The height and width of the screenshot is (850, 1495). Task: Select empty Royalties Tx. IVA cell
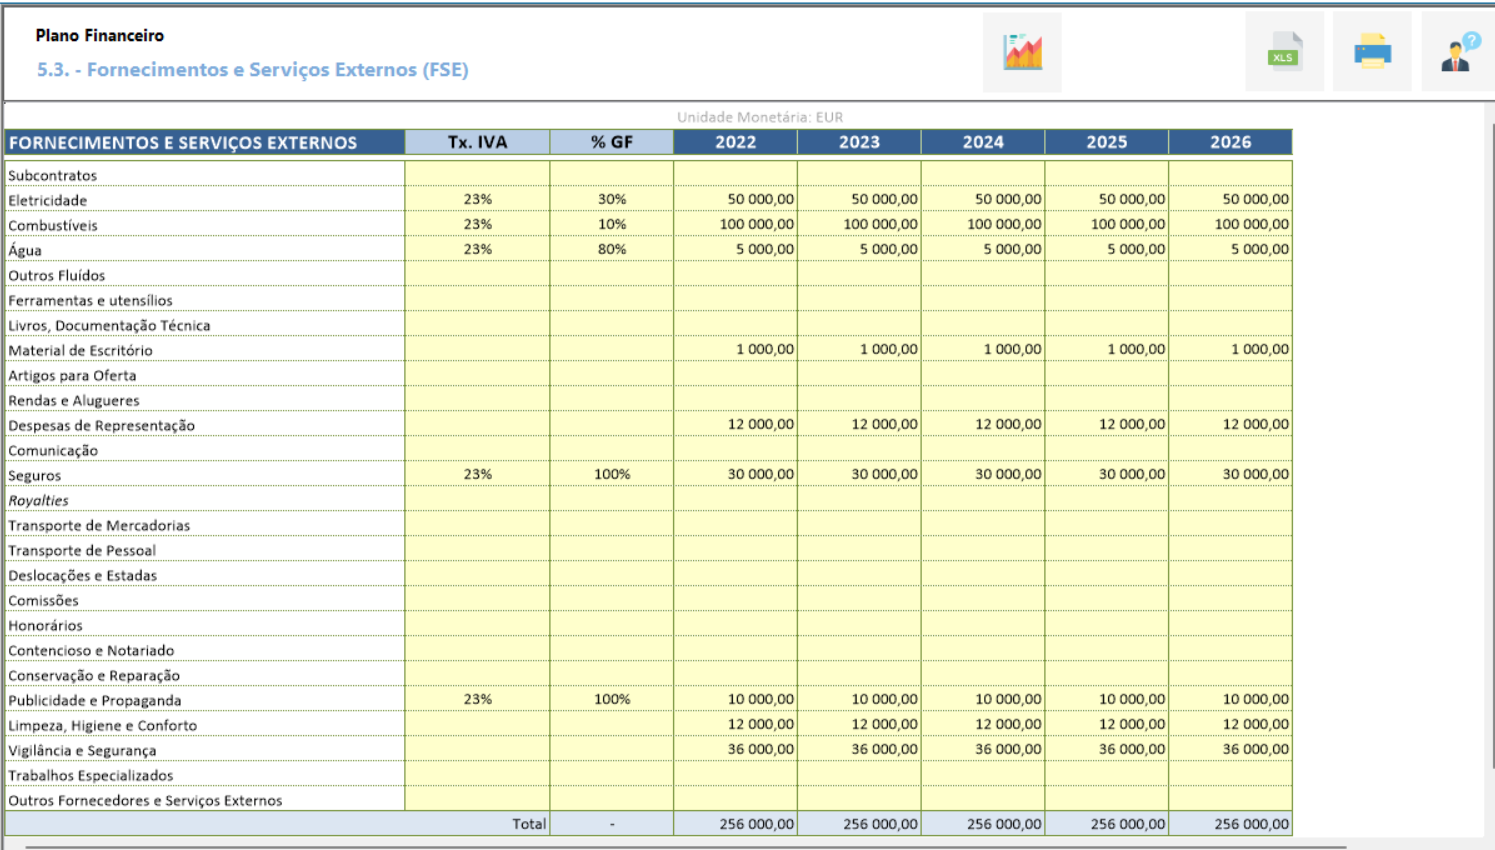(x=478, y=499)
